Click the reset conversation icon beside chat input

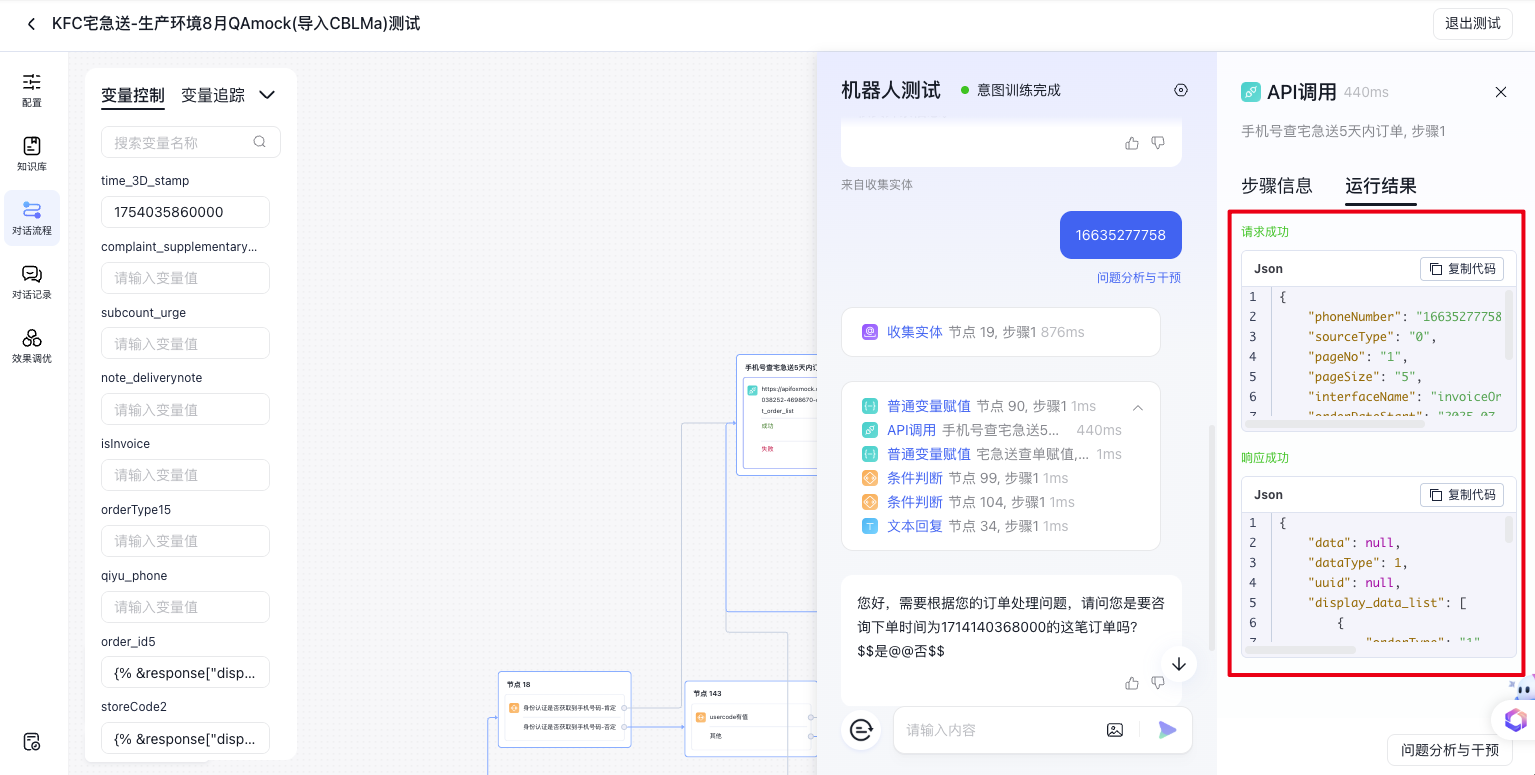861,729
